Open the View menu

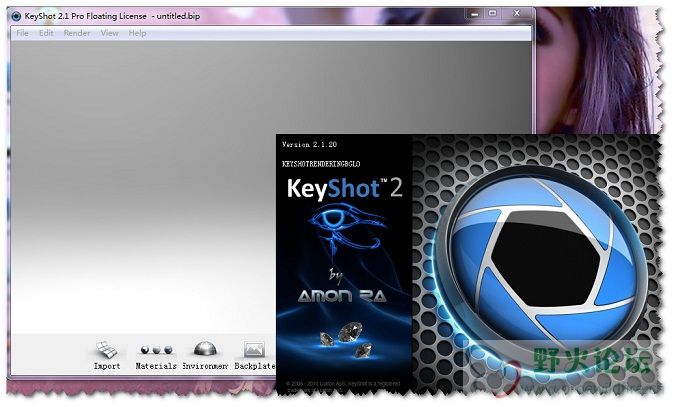[x=109, y=33]
